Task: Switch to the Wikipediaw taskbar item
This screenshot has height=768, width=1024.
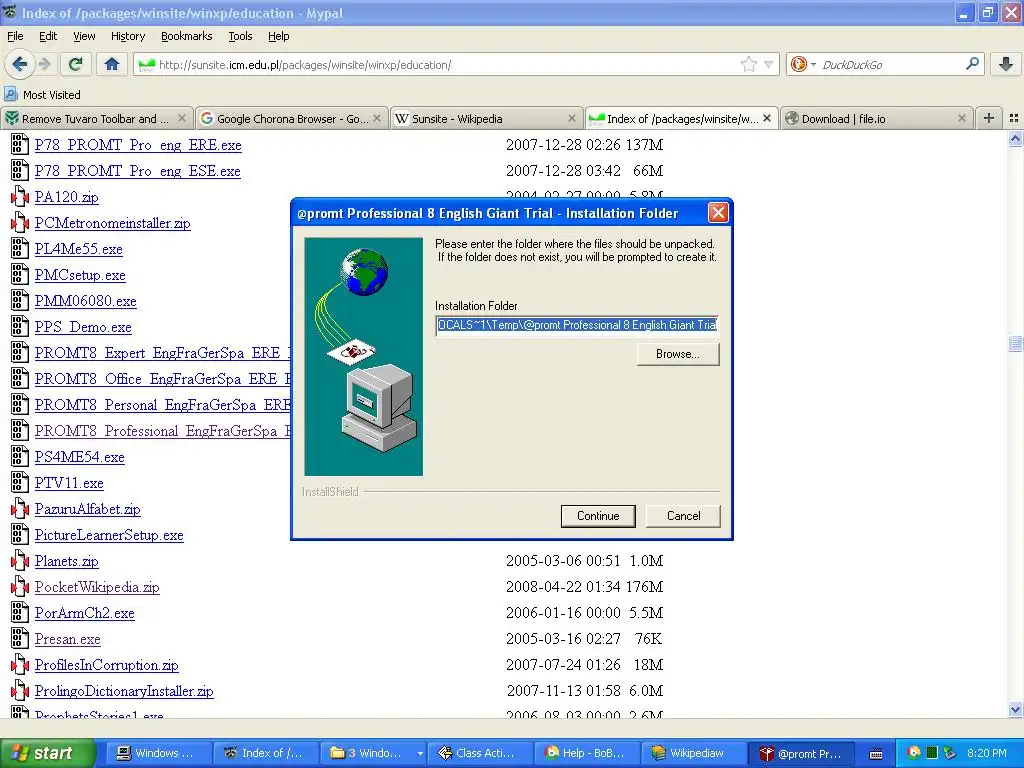Action: point(692,753)
